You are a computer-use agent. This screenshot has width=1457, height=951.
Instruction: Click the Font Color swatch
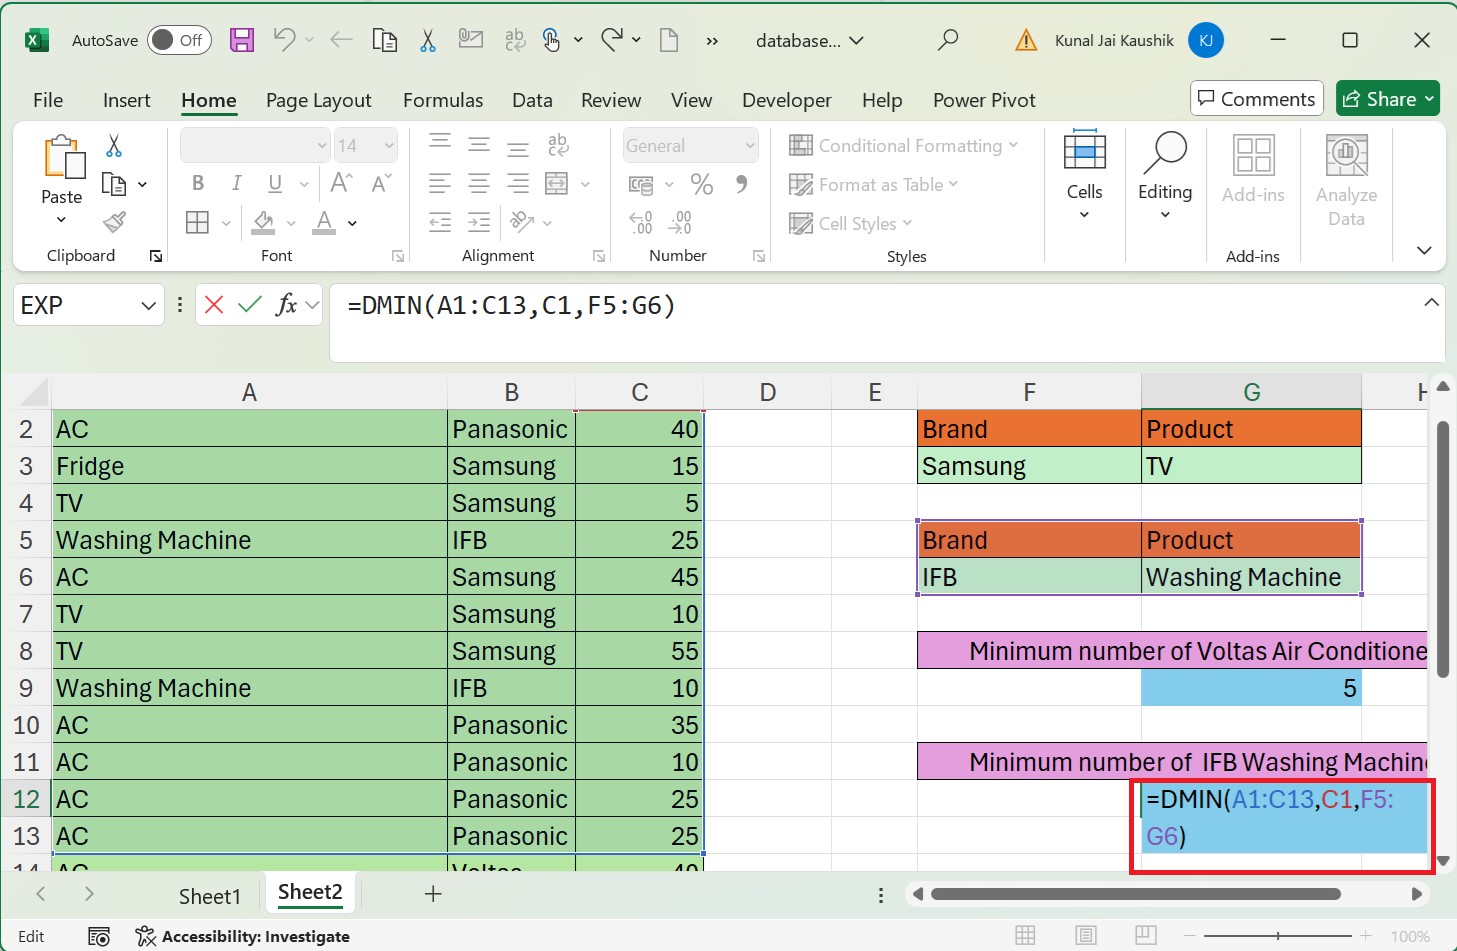tap(322, 222)
